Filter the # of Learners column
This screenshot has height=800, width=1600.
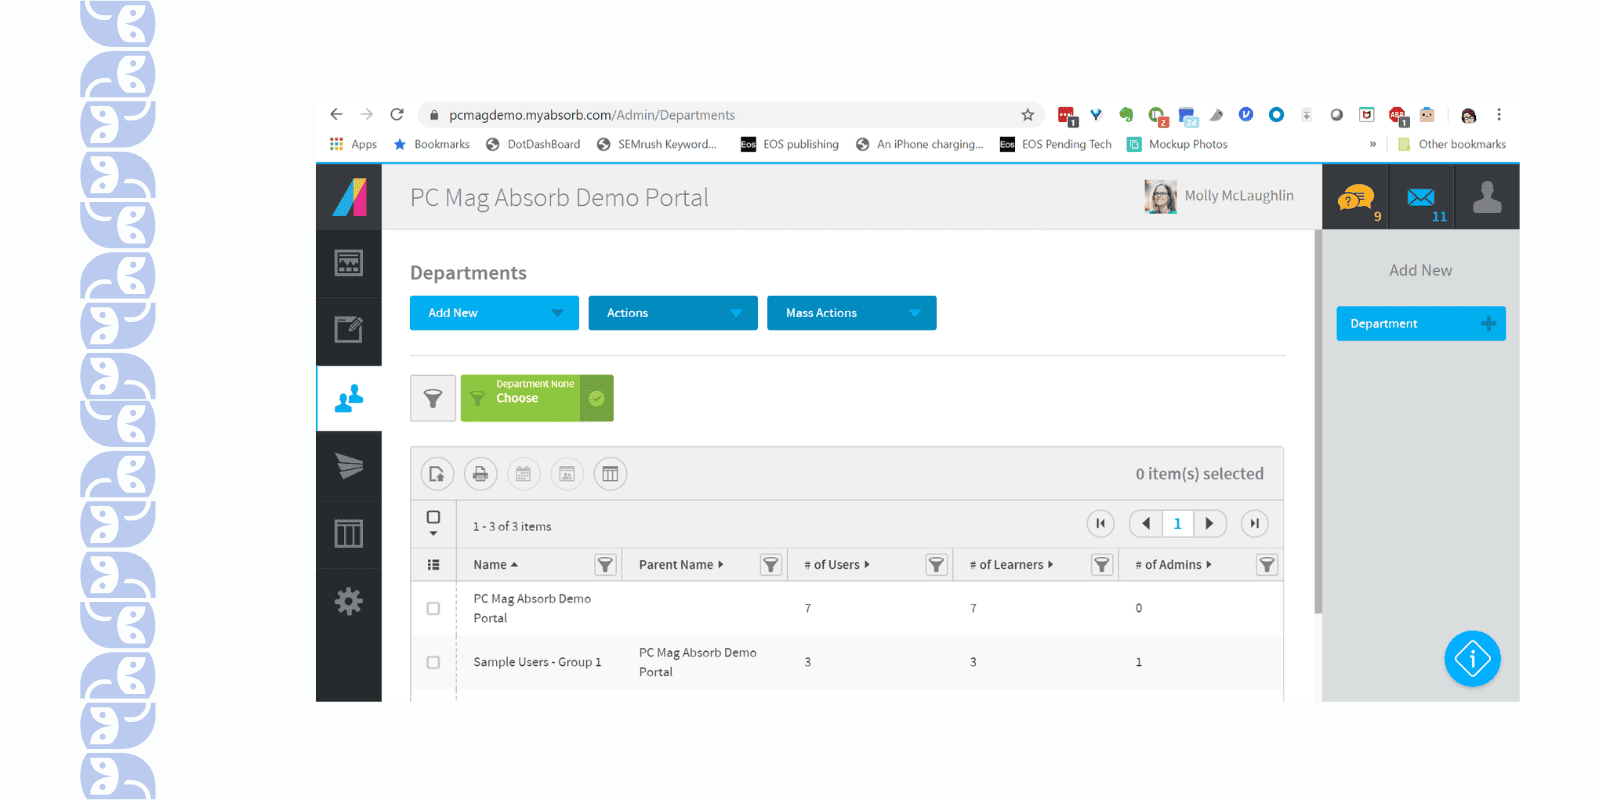point(1102,565)
